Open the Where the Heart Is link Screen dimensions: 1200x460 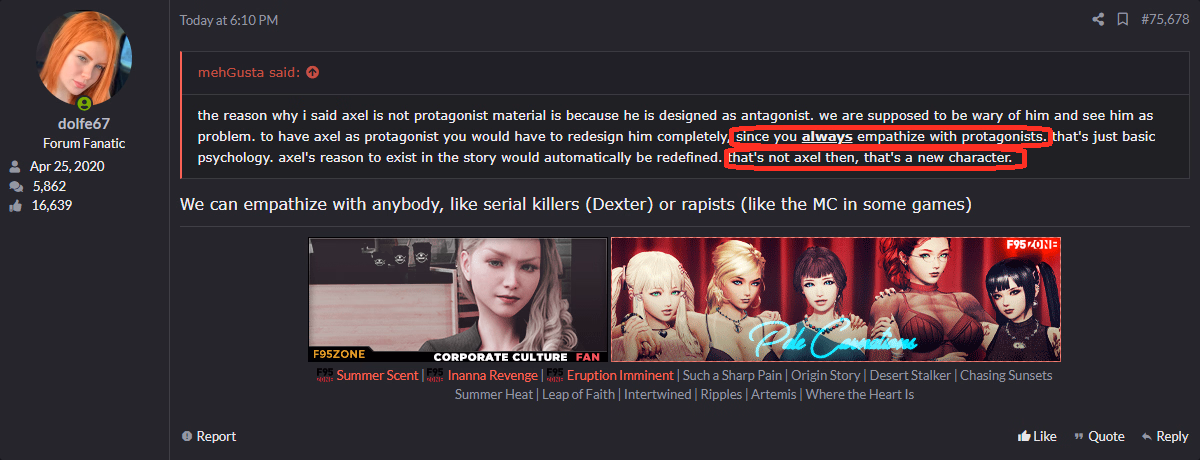860,395
